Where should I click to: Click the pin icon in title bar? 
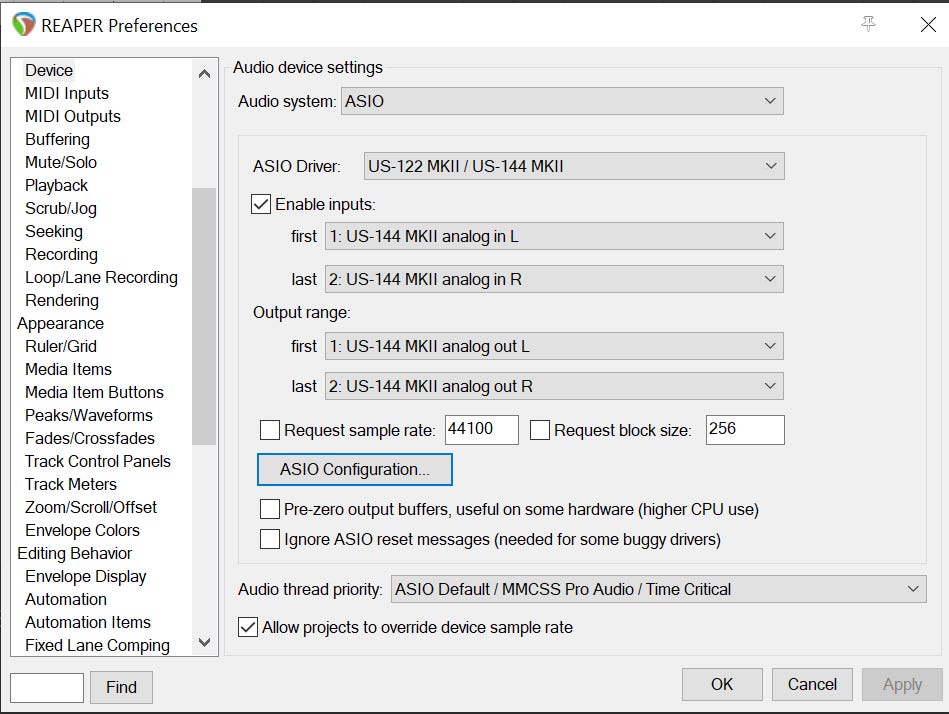point(868,24)
